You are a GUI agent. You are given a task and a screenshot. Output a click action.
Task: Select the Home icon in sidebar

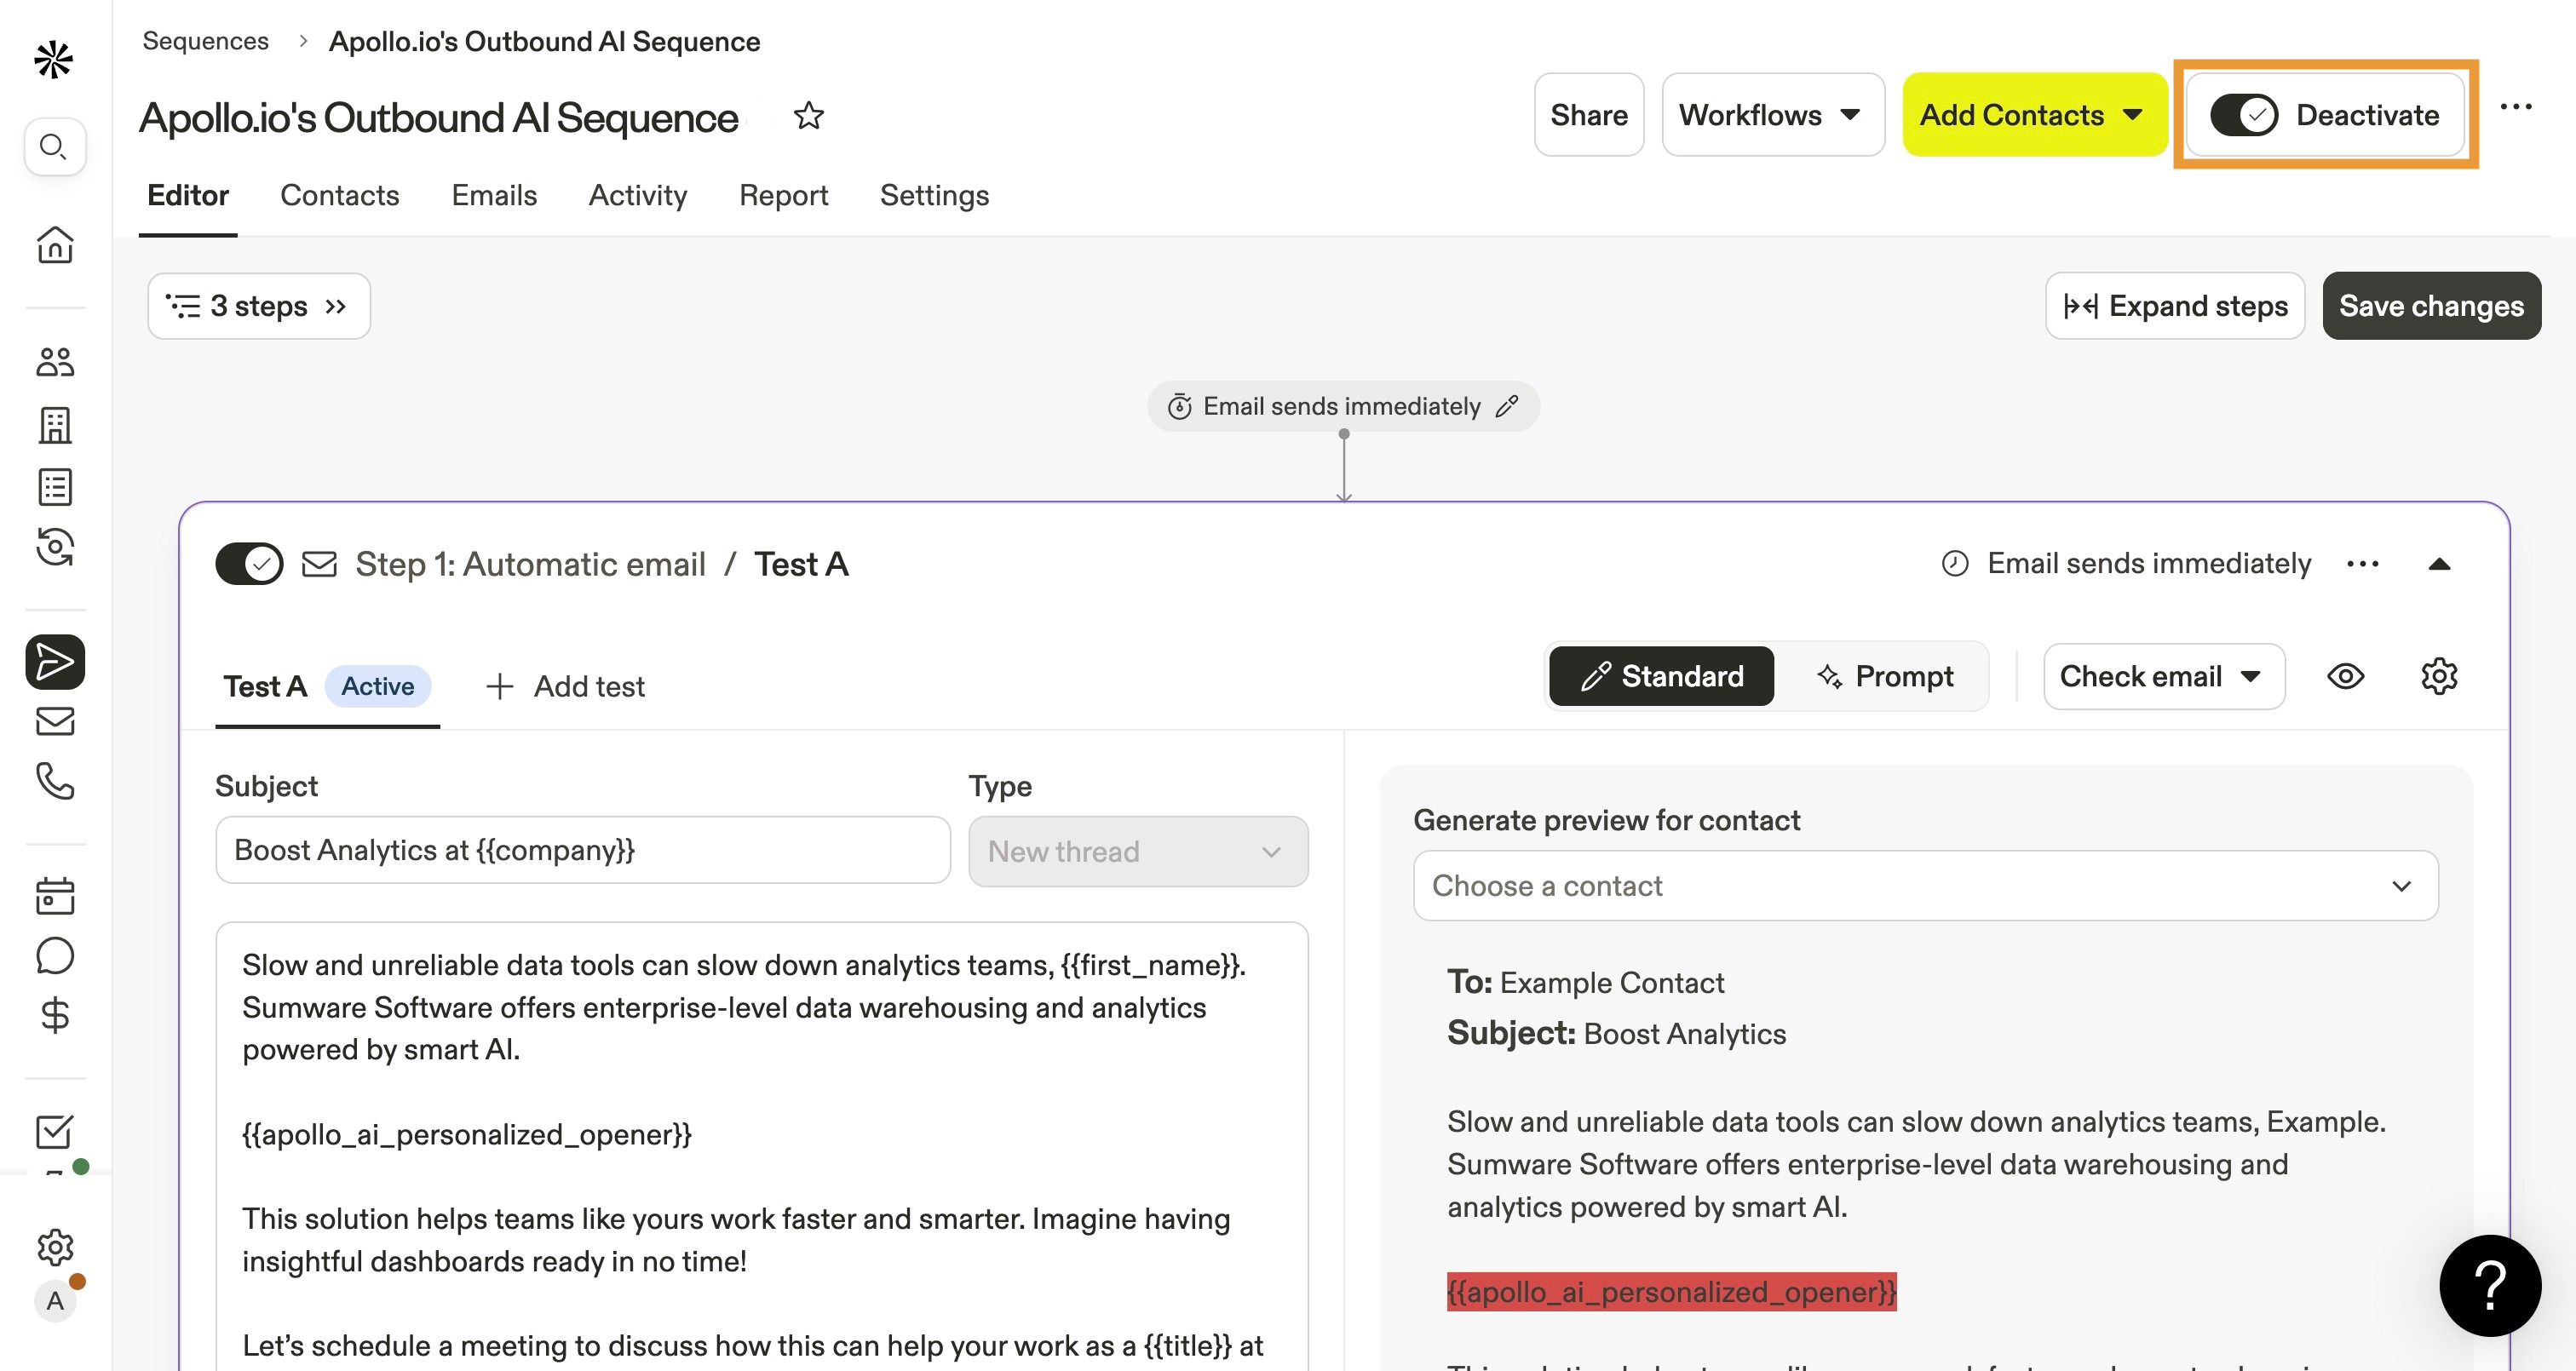click(54, 246)
